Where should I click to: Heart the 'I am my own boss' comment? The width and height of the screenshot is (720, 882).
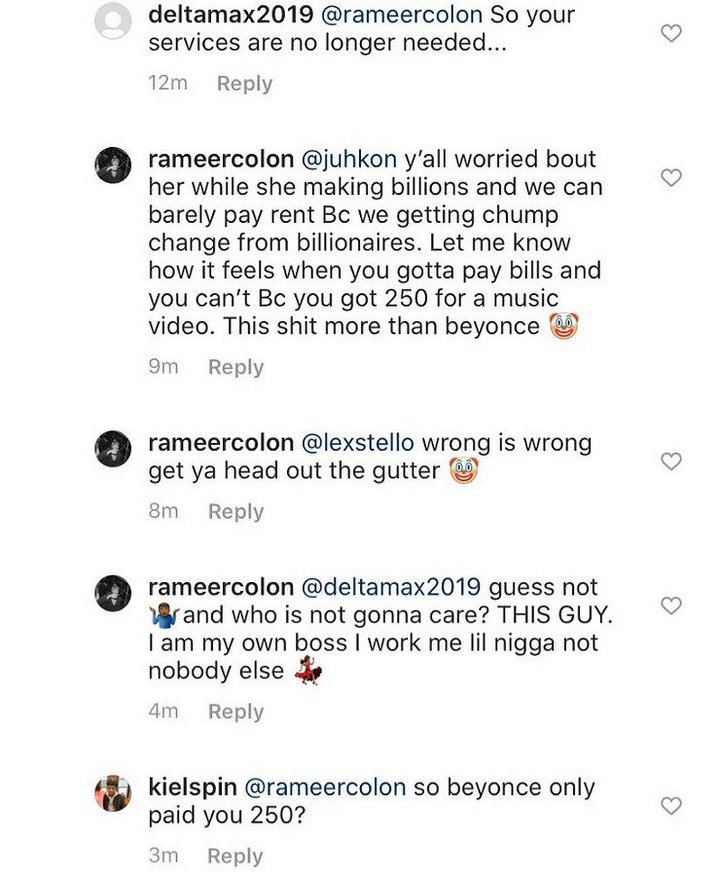pyautogui.click(x=672, y=605)
